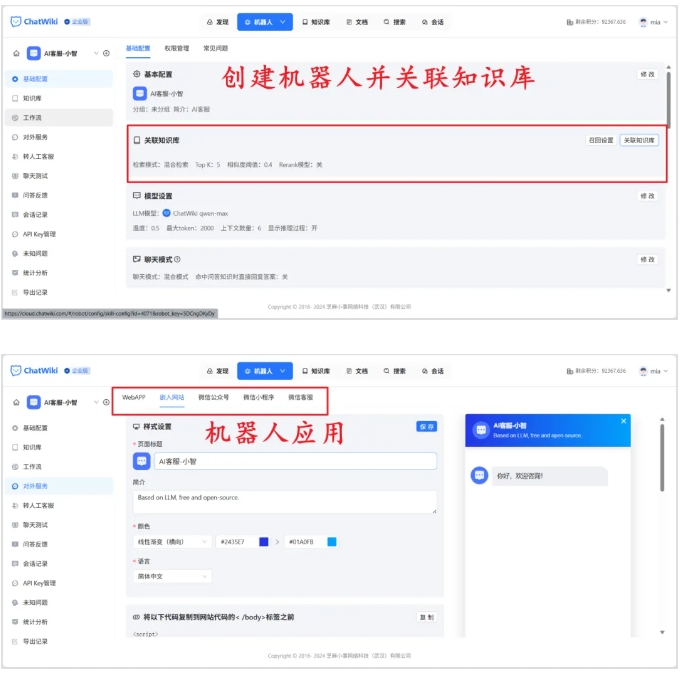This screenshot has height=675, width=684.
Task: Expand the AI客服-小智 robot selector in upper screenshot
Action: 96,53
